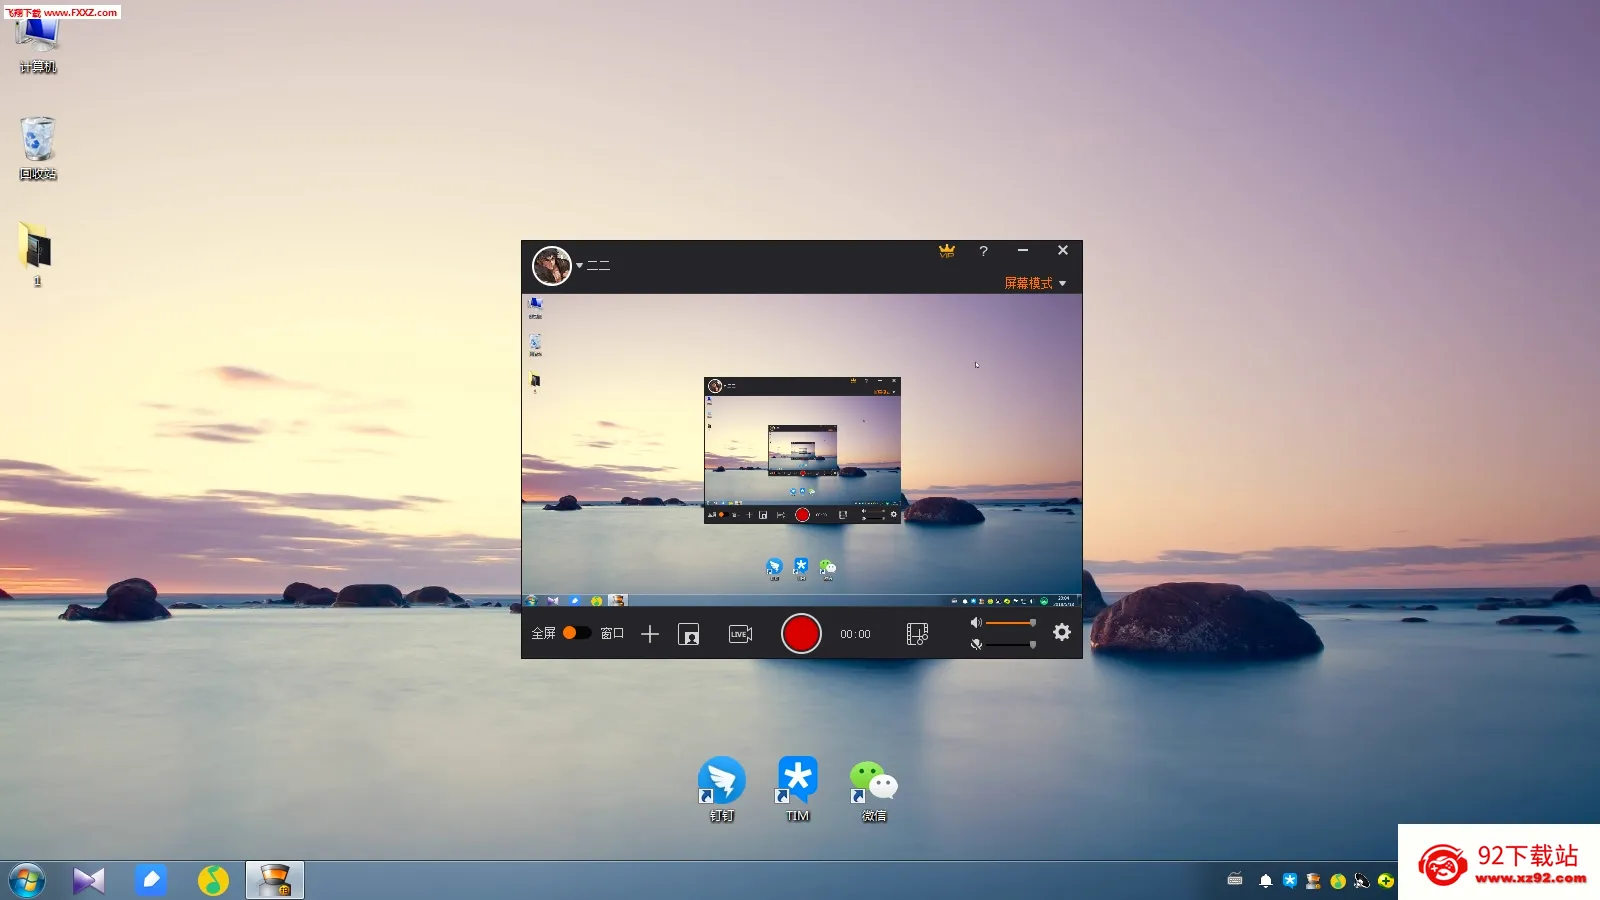
Task: Open the picture-in-picture camera overlay icon
Action: (x=689, y=634)
